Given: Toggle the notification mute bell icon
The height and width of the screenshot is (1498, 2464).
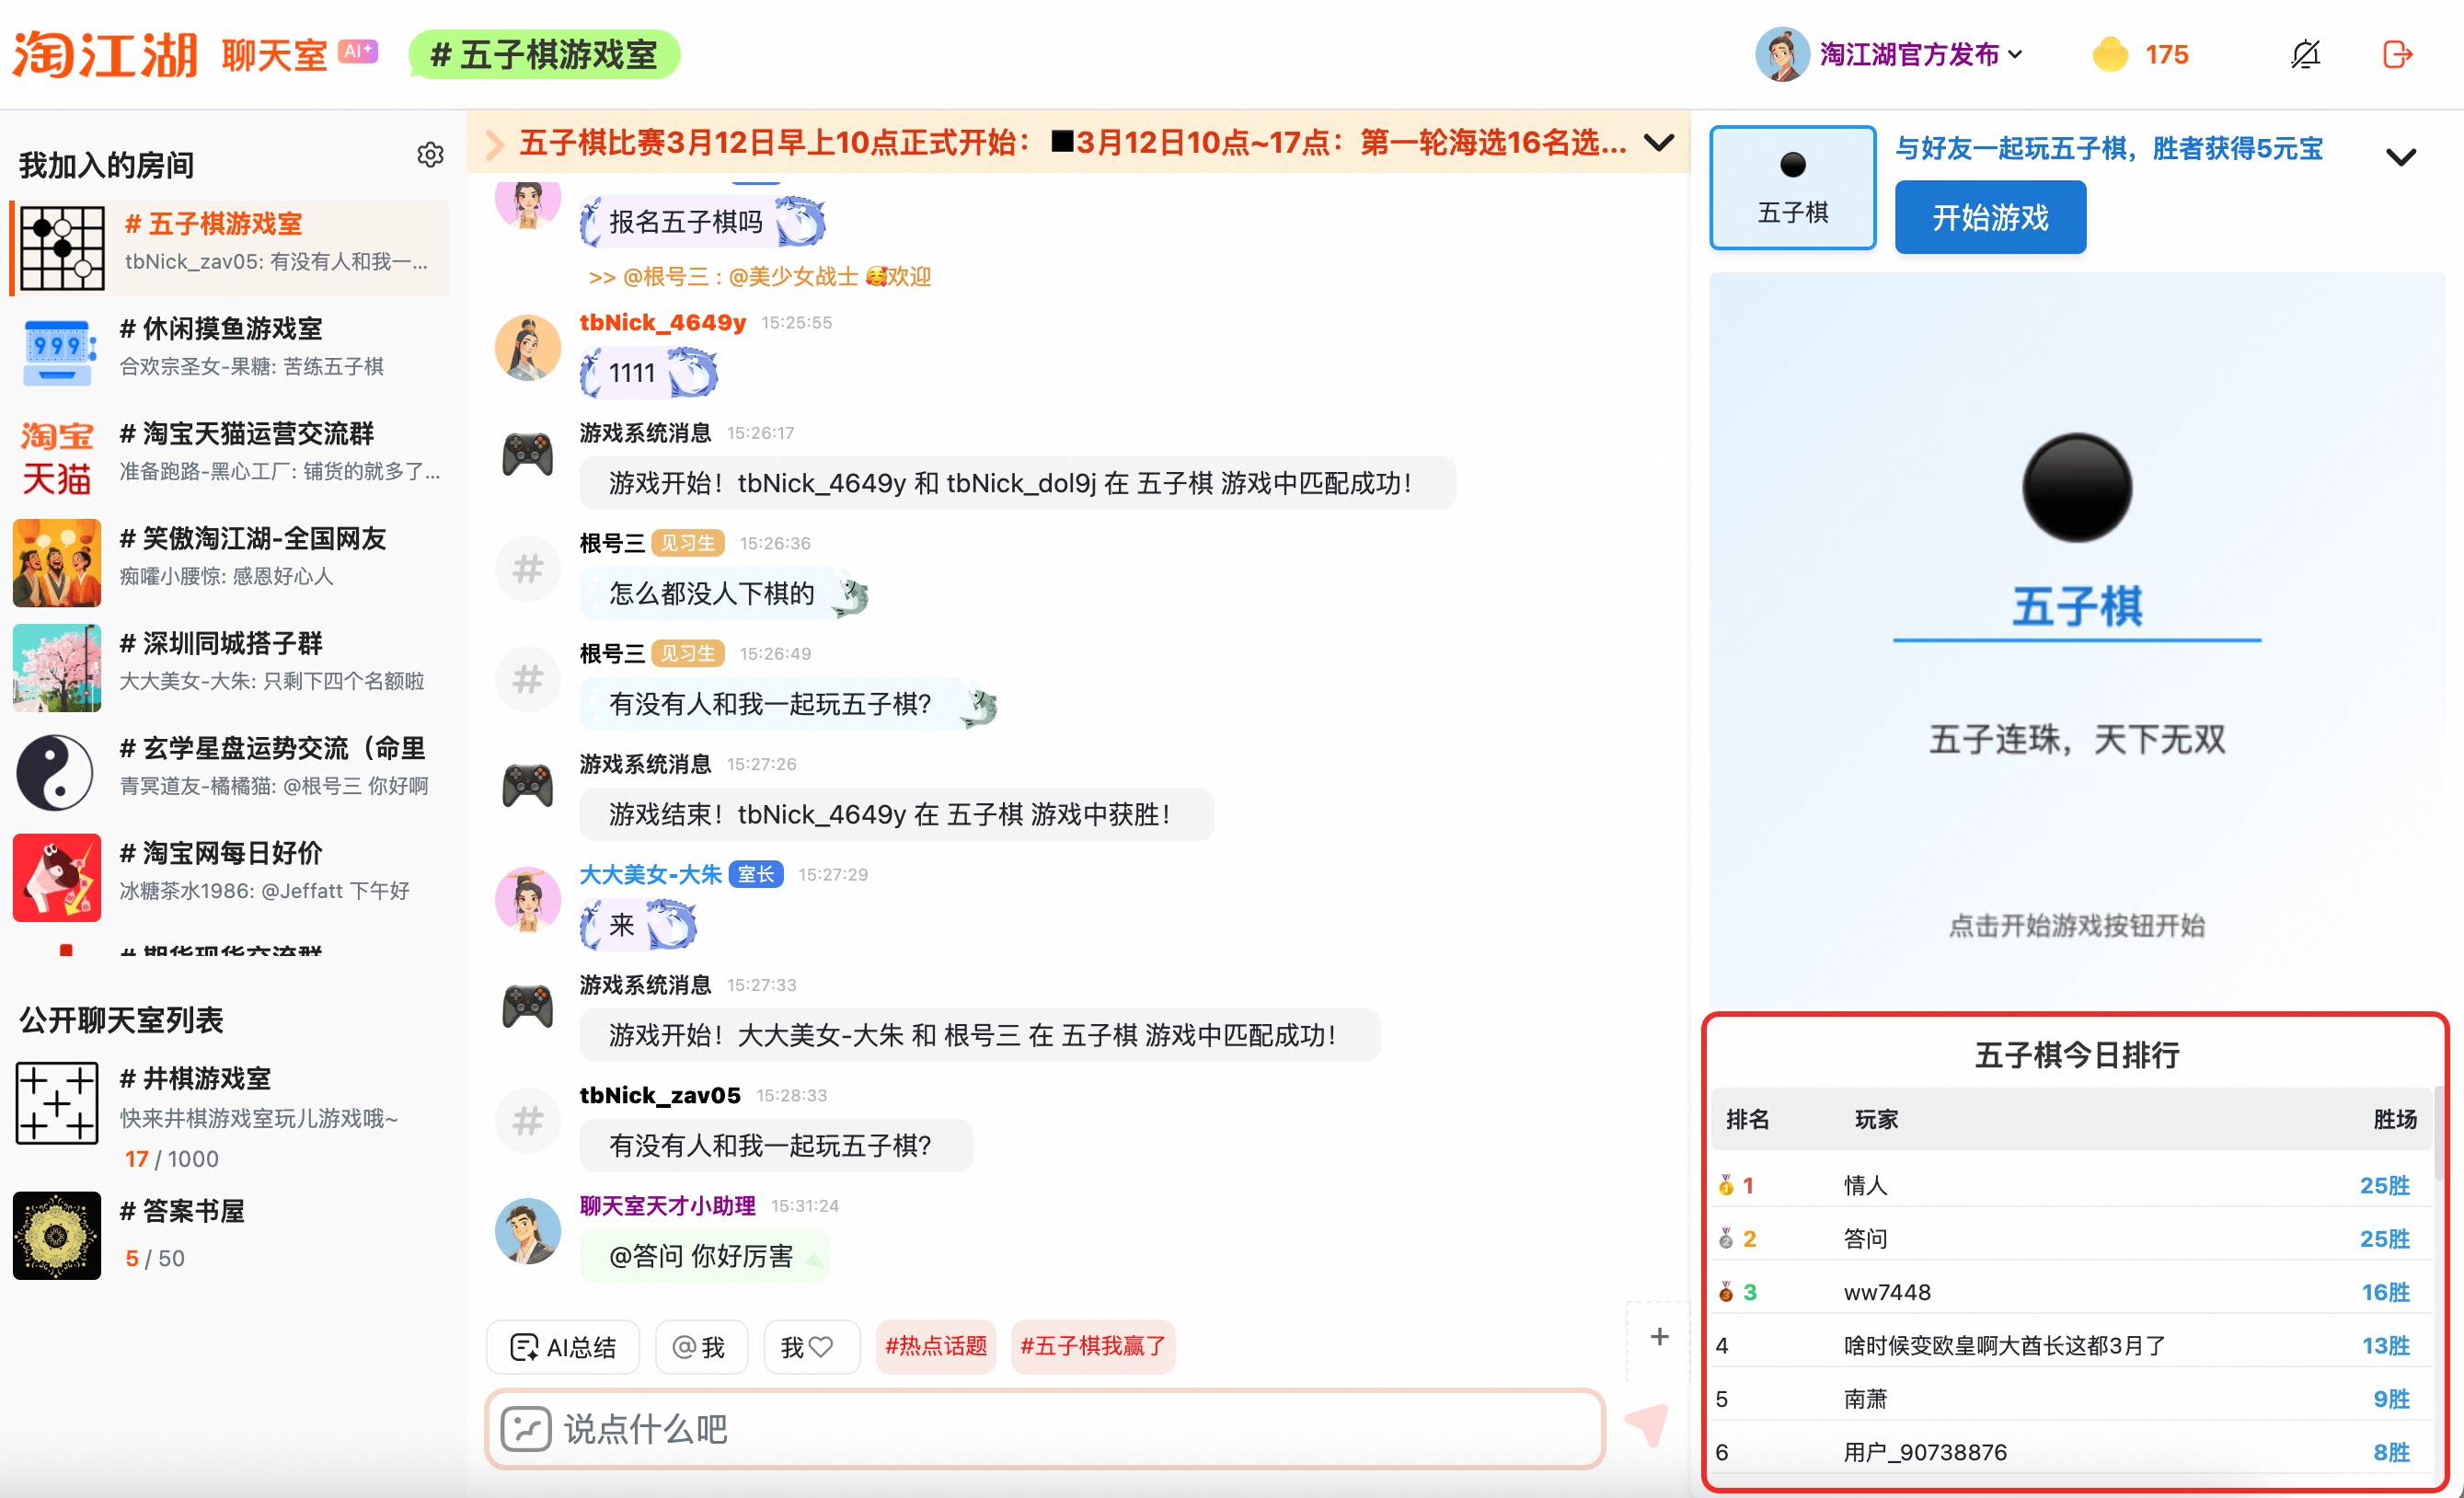Looking at the screenshot, I should point(2305,54).
